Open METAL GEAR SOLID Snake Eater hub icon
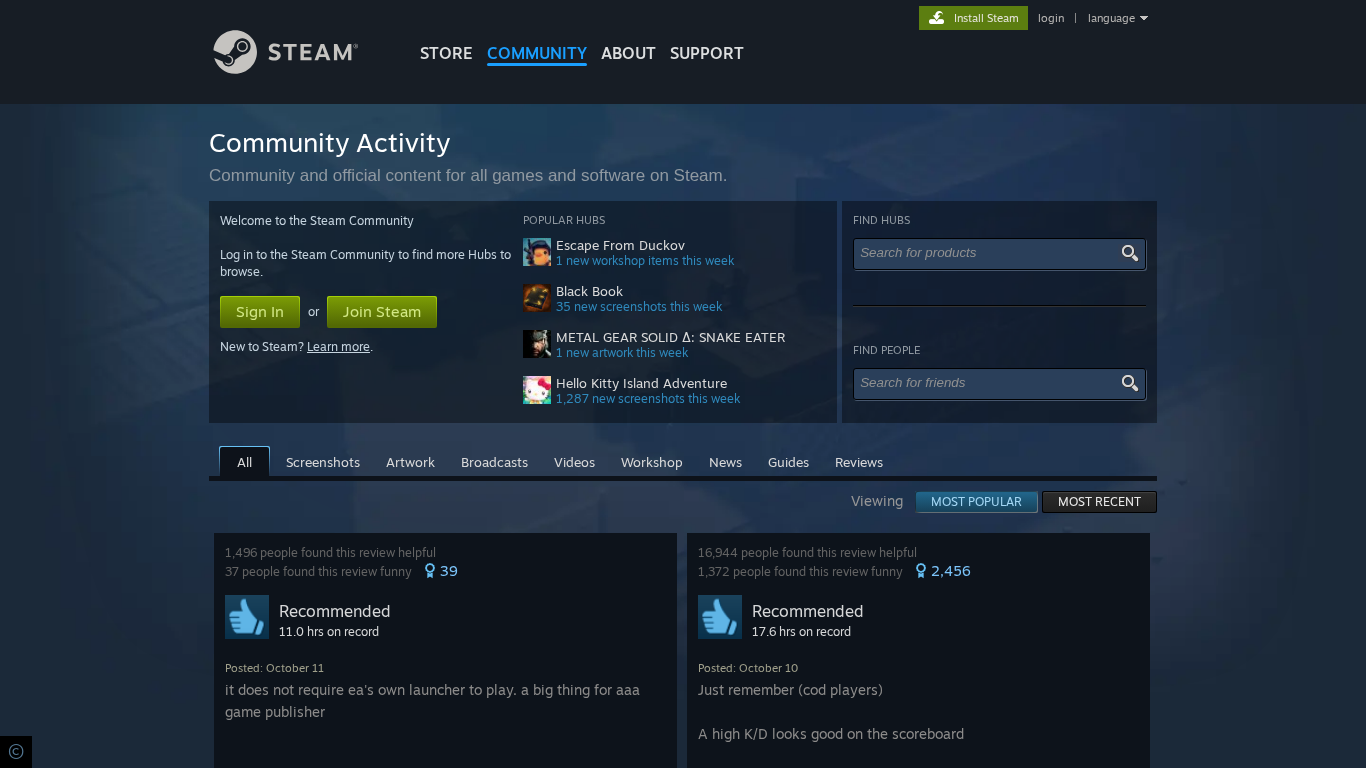 click(x=537, y=344)
